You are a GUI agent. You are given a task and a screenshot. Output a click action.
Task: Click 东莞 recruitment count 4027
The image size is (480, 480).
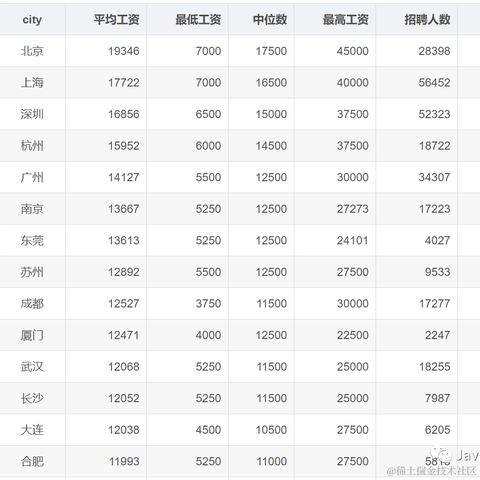click(x=438, y=240)
